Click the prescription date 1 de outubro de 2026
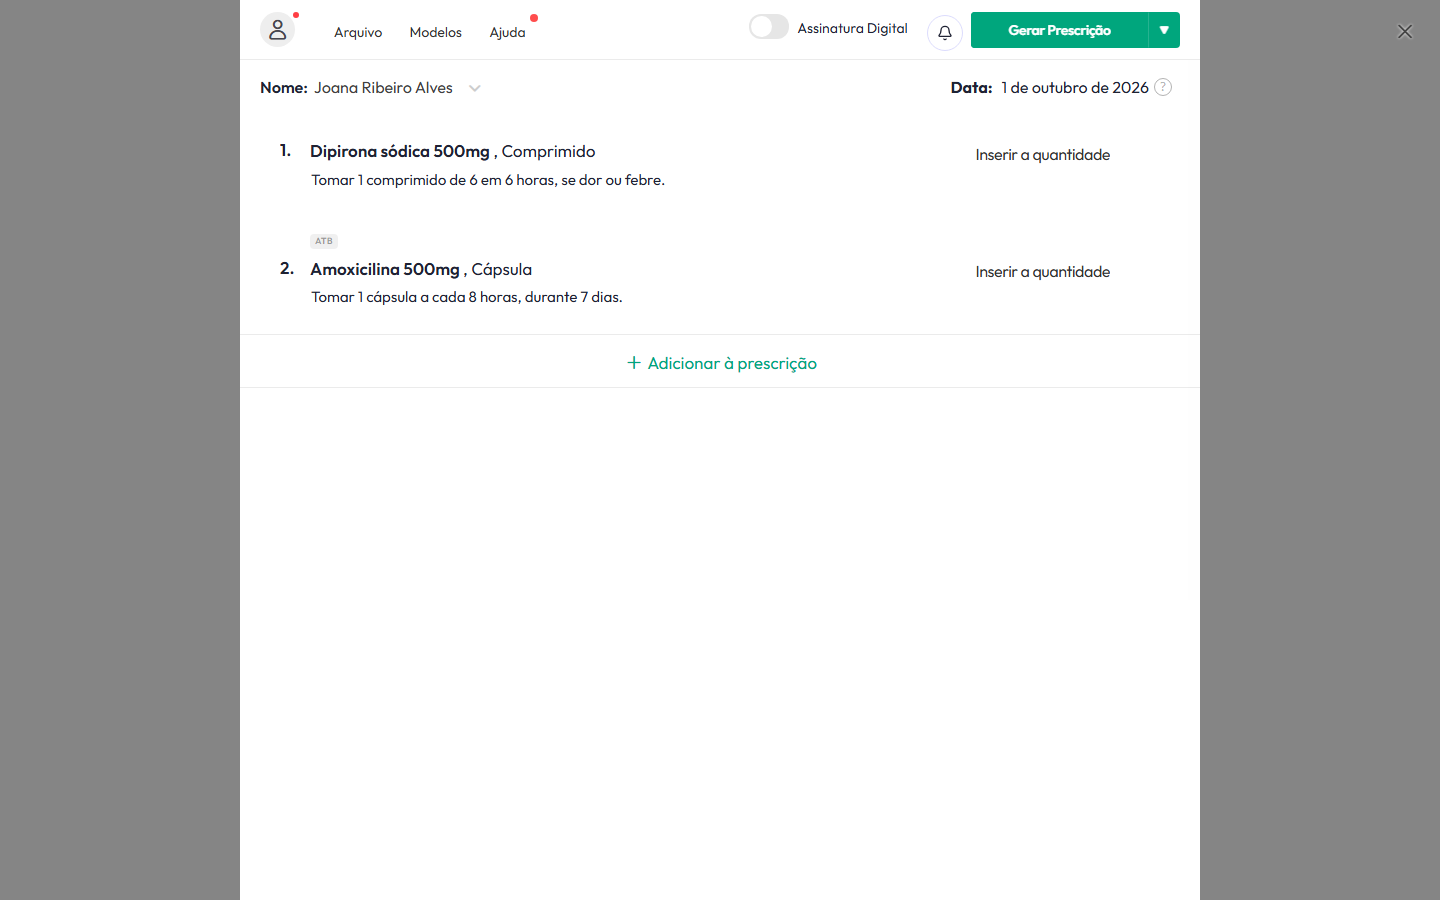 [1075, 88]
